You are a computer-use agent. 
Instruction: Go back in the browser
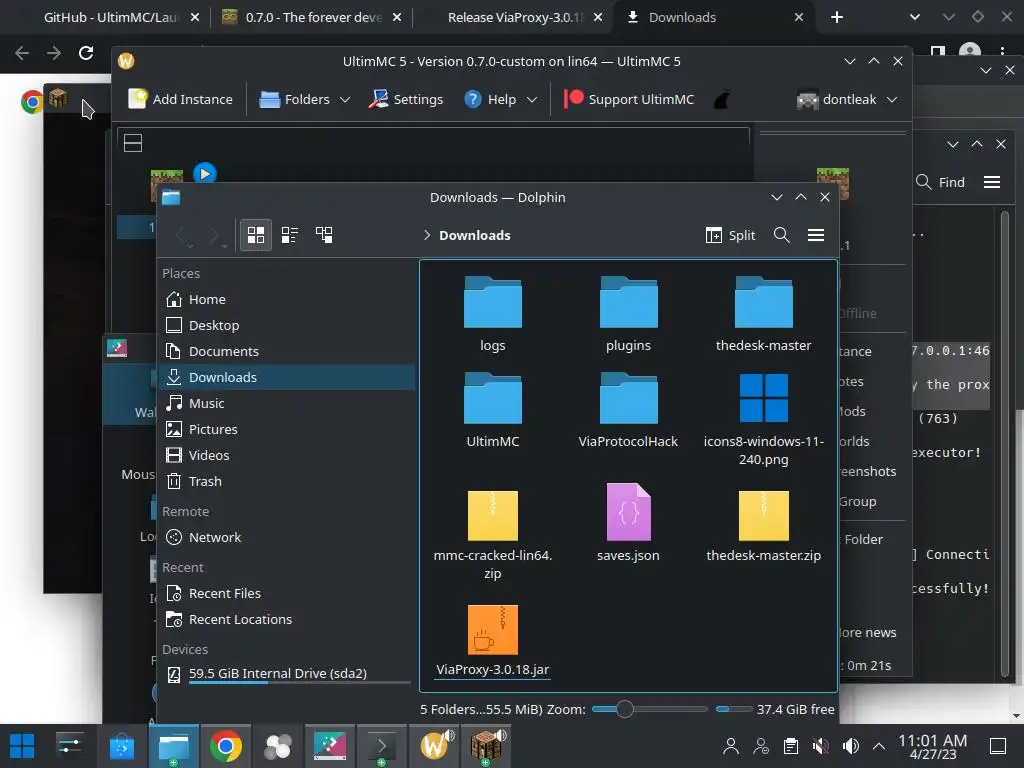pyautogui.click(x=22, y=53)
